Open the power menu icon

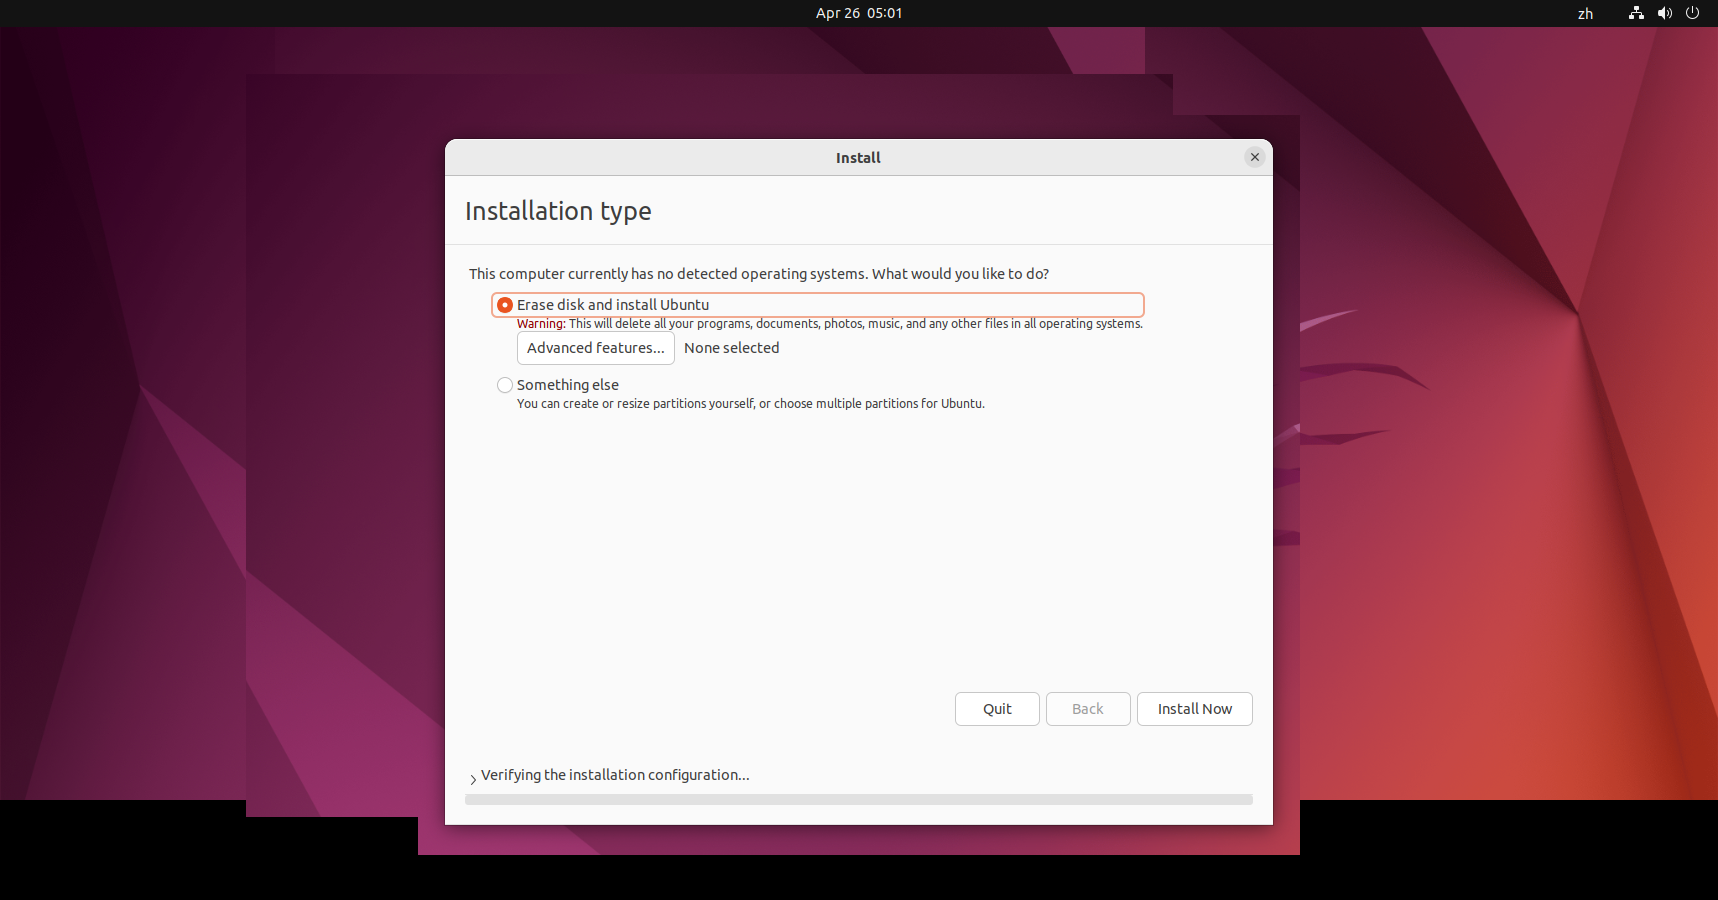click(1692, 13)
